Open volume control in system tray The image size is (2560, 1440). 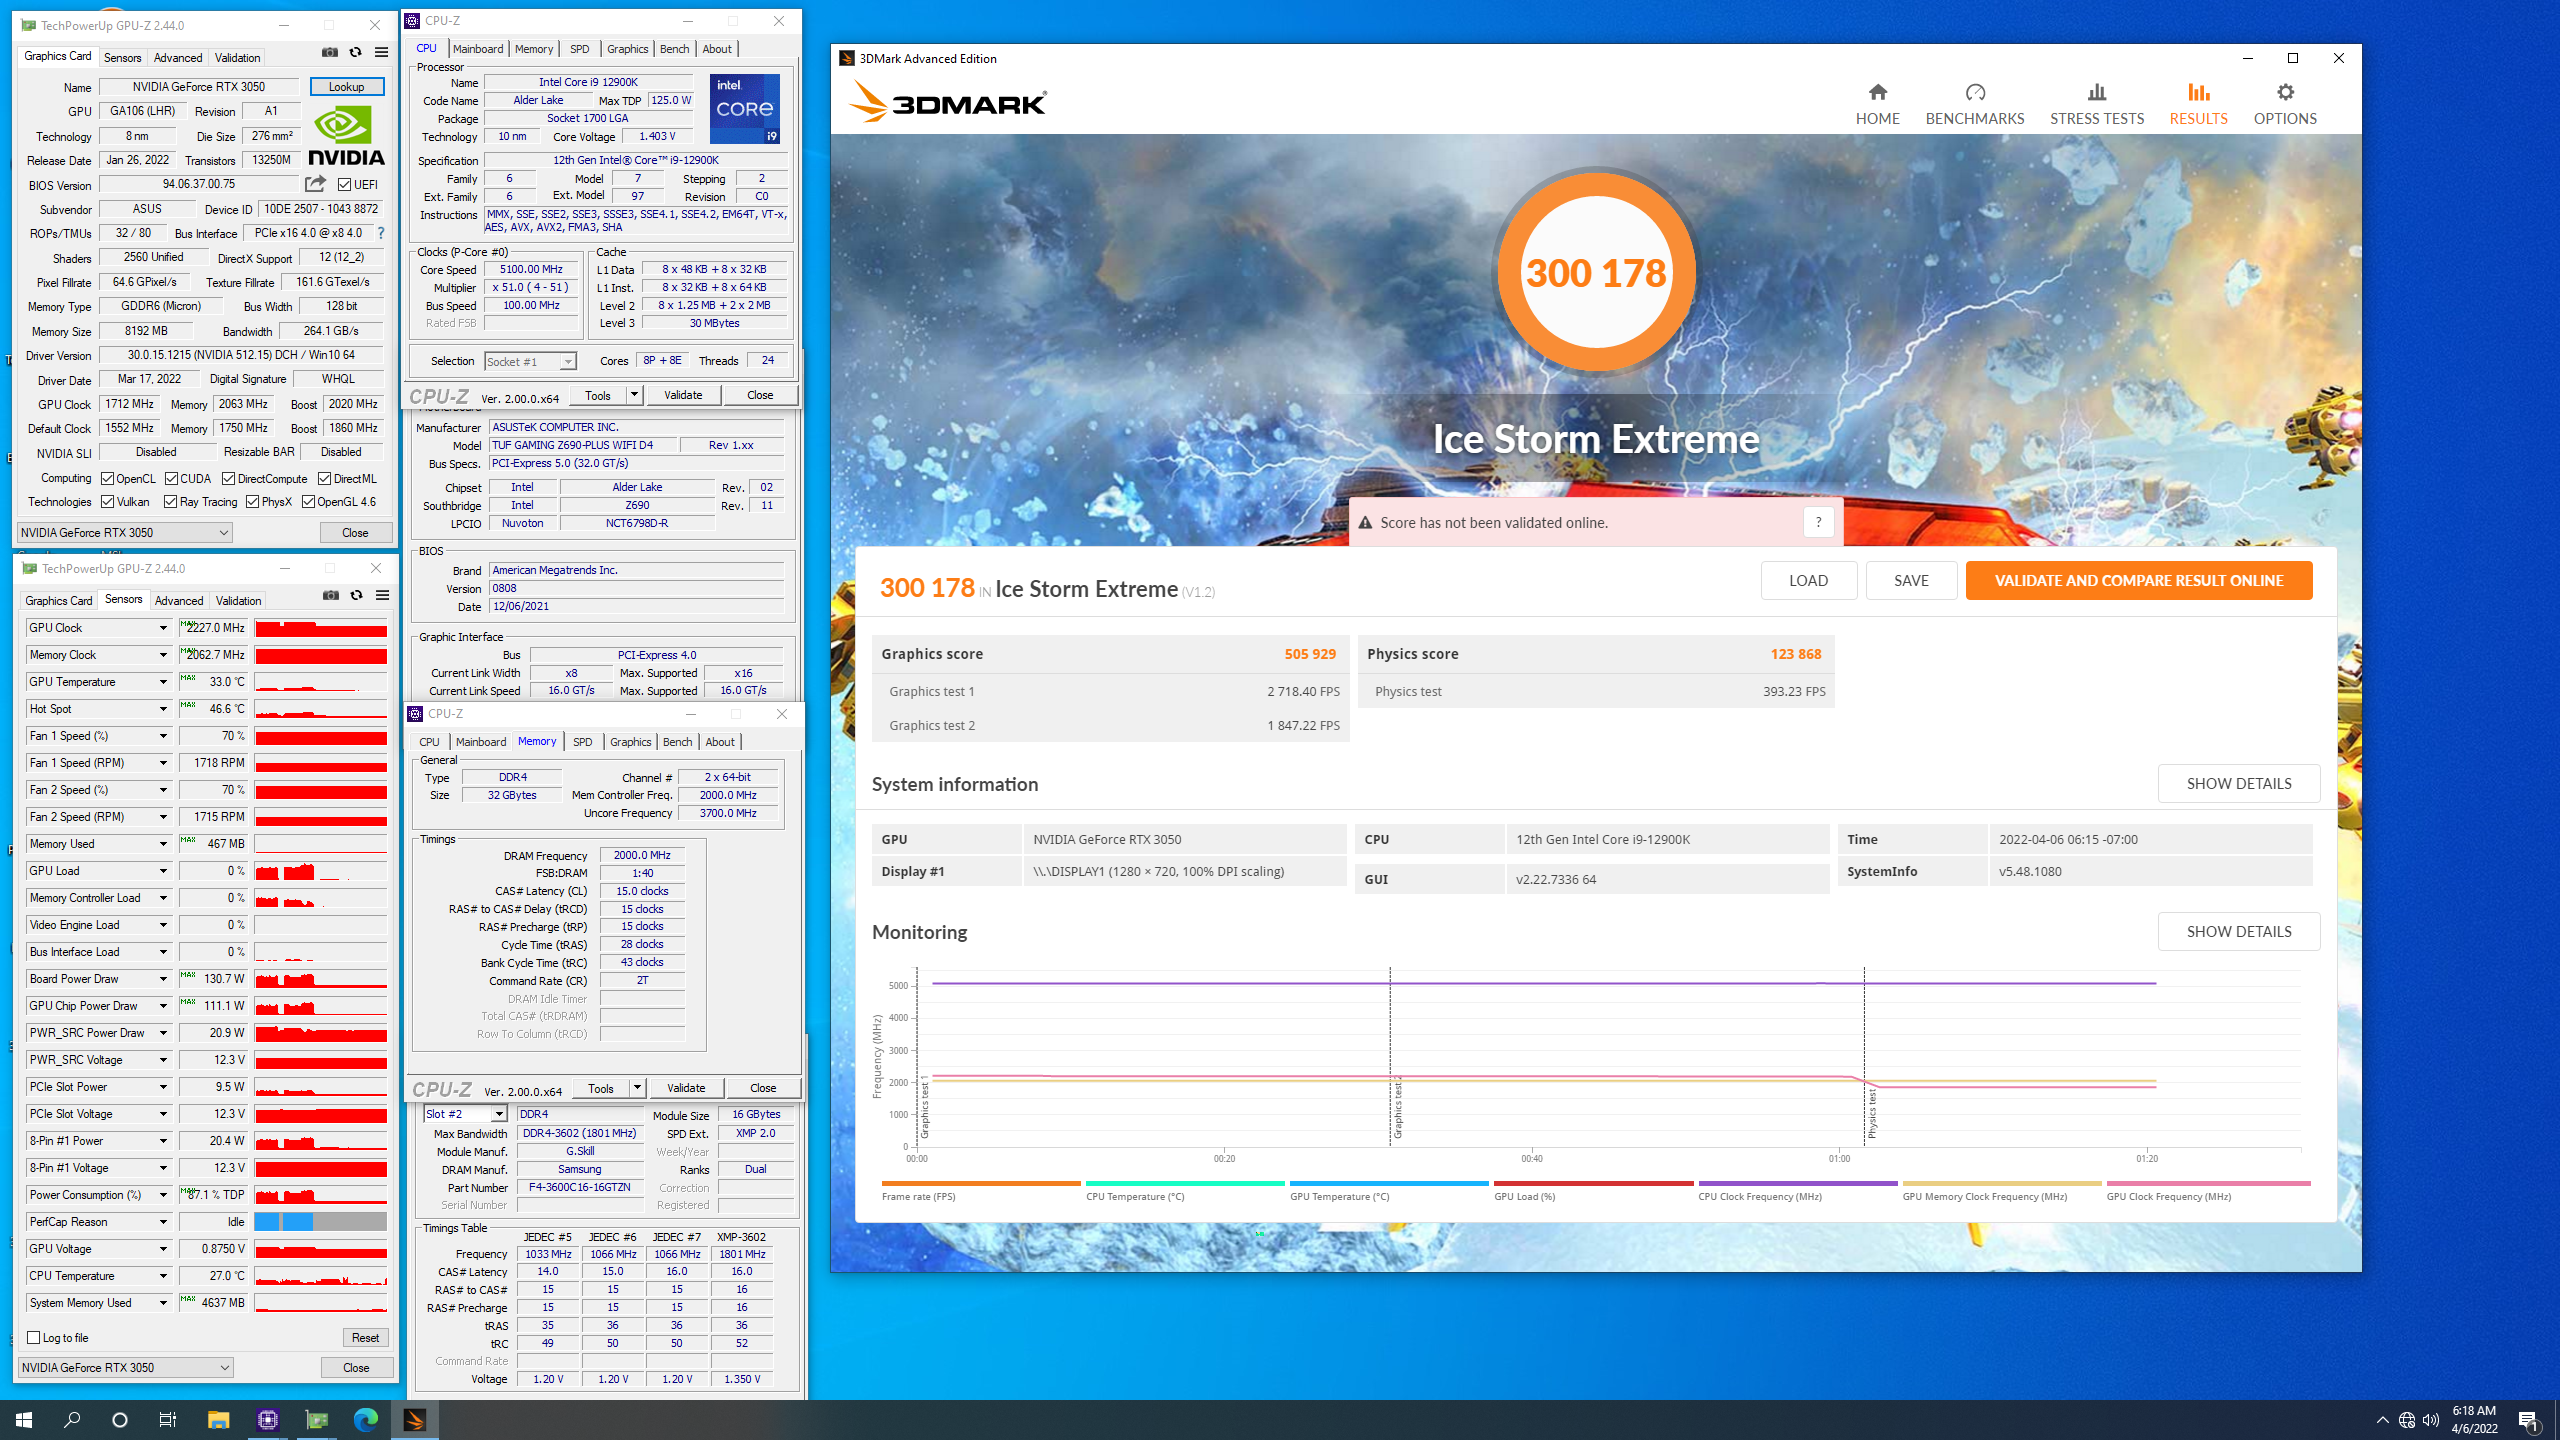click(x=2431, y=1420)
